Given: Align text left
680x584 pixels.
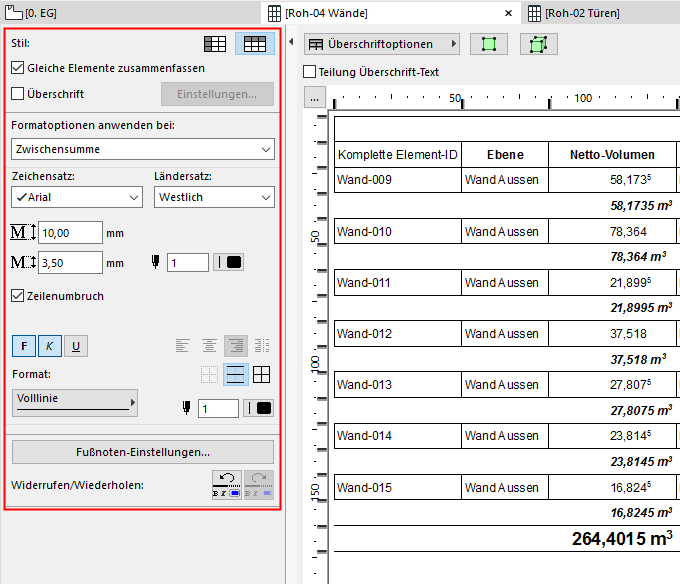Looking at the screenshot, I should click(182, 346).
